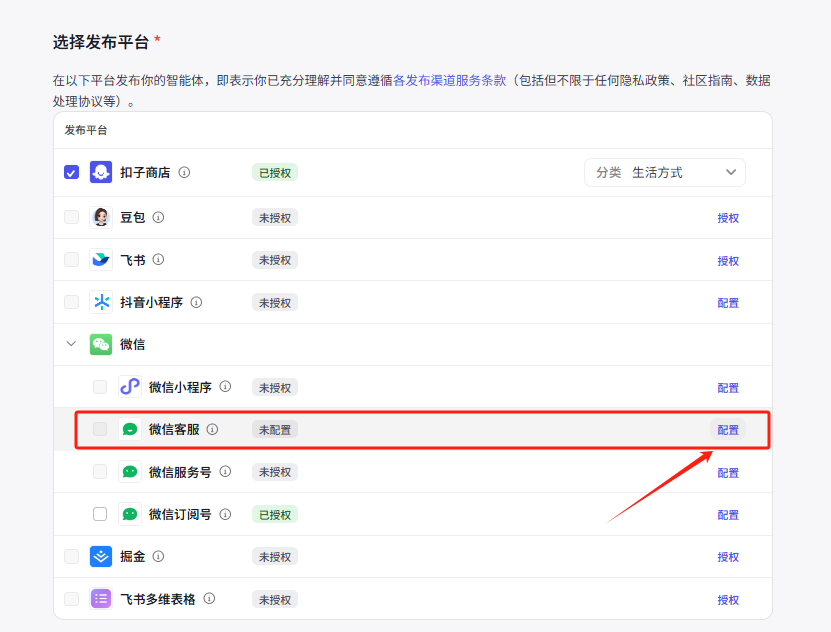831x632 pixels.
Task: Click the 抖音小程序 icon
Action: (x=101, y=302)
